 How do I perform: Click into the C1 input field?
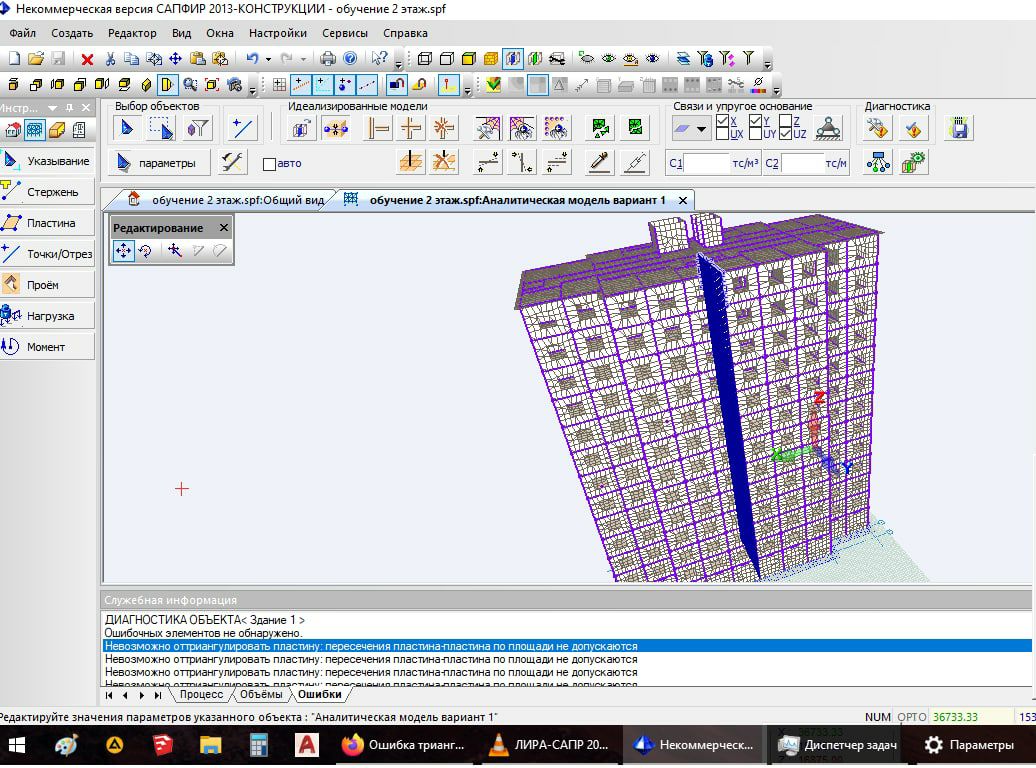point(706,163)
